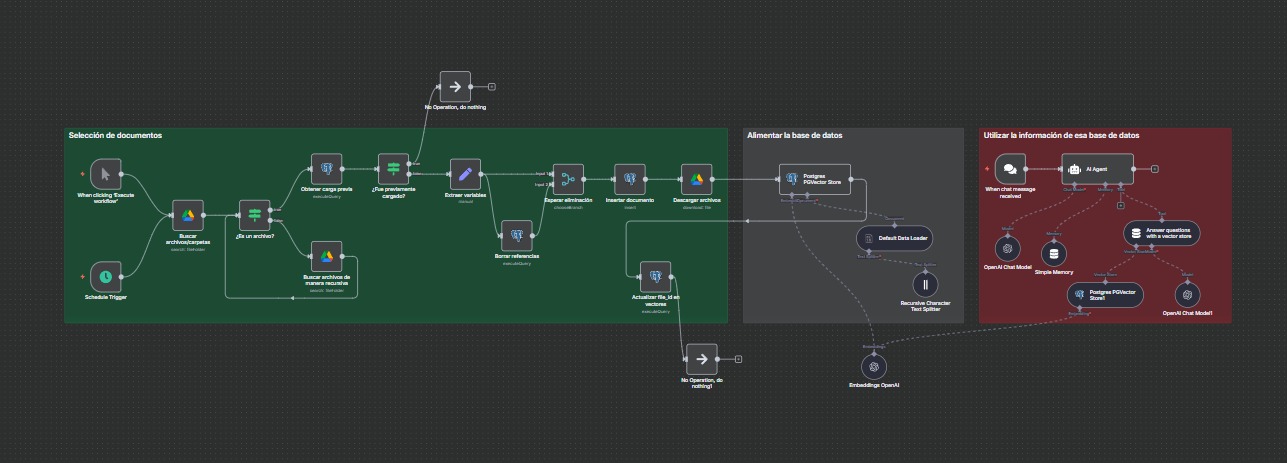This screenshot has height=463, width=1287.
Task: Click the plus button right of AI Agent
Action: (1154, 169)
